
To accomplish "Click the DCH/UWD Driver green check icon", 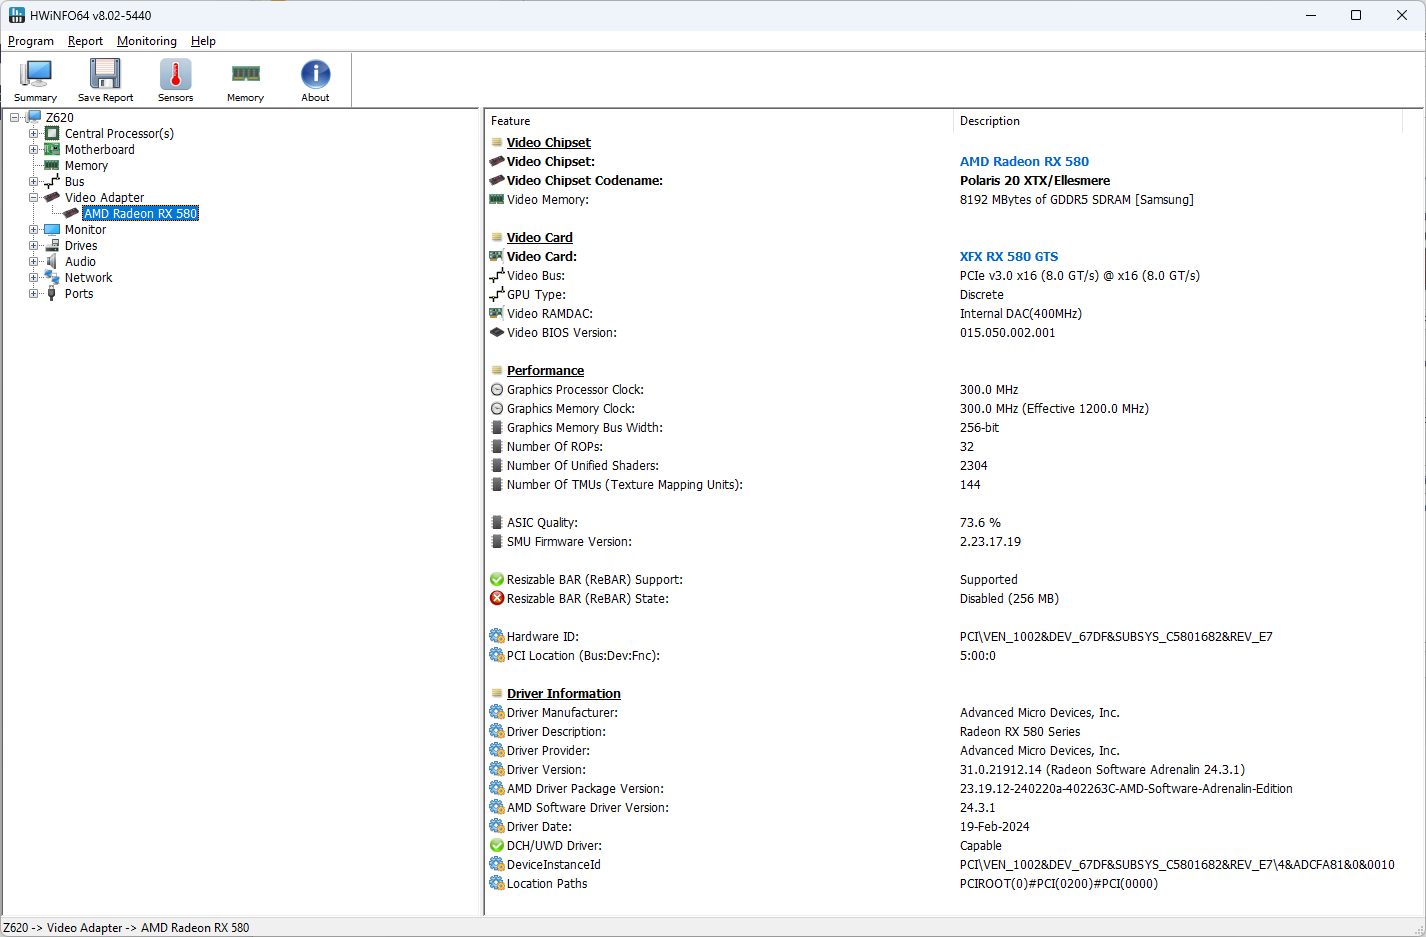I will point(497,845).
